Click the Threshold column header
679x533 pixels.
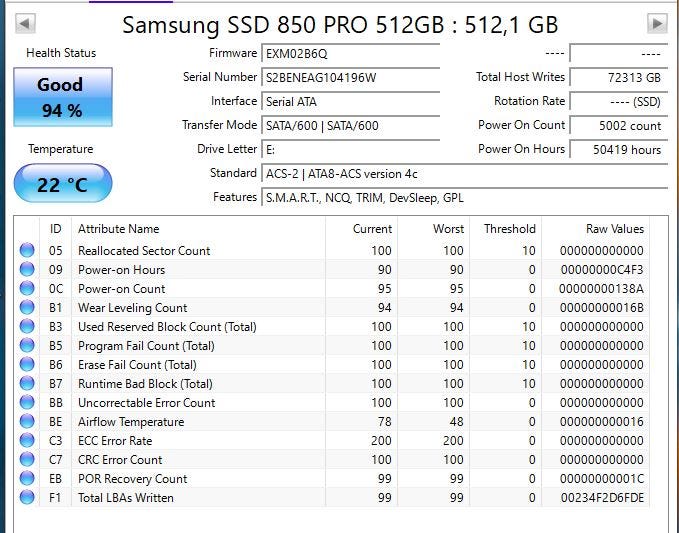click(x=509, y=229)
